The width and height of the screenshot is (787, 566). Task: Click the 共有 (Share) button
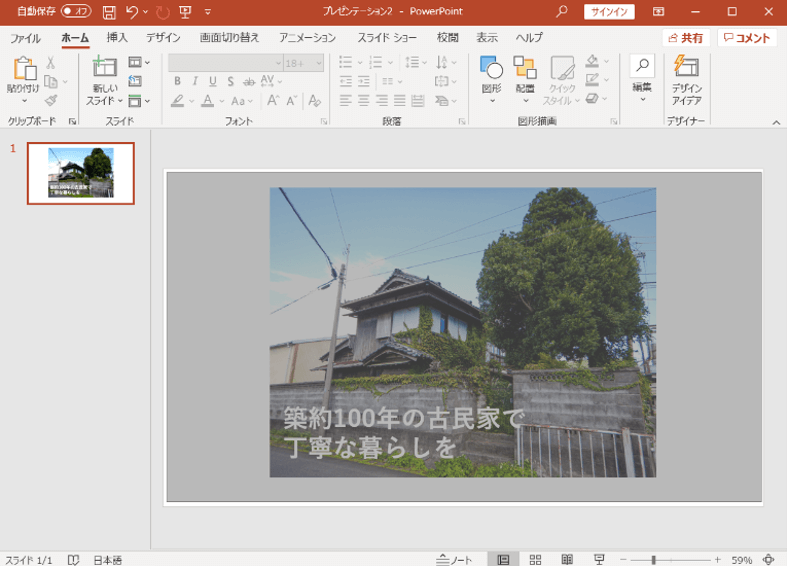click(685, 38)
